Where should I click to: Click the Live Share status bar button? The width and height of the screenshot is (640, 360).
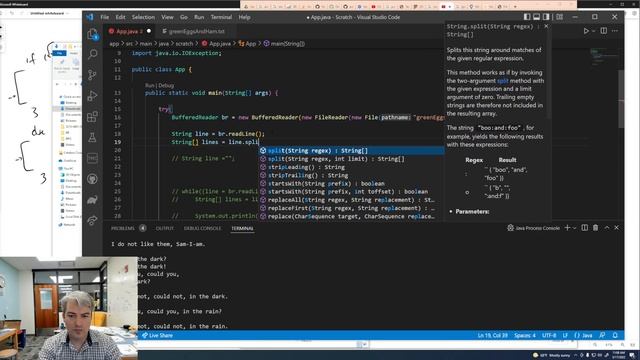157,335
